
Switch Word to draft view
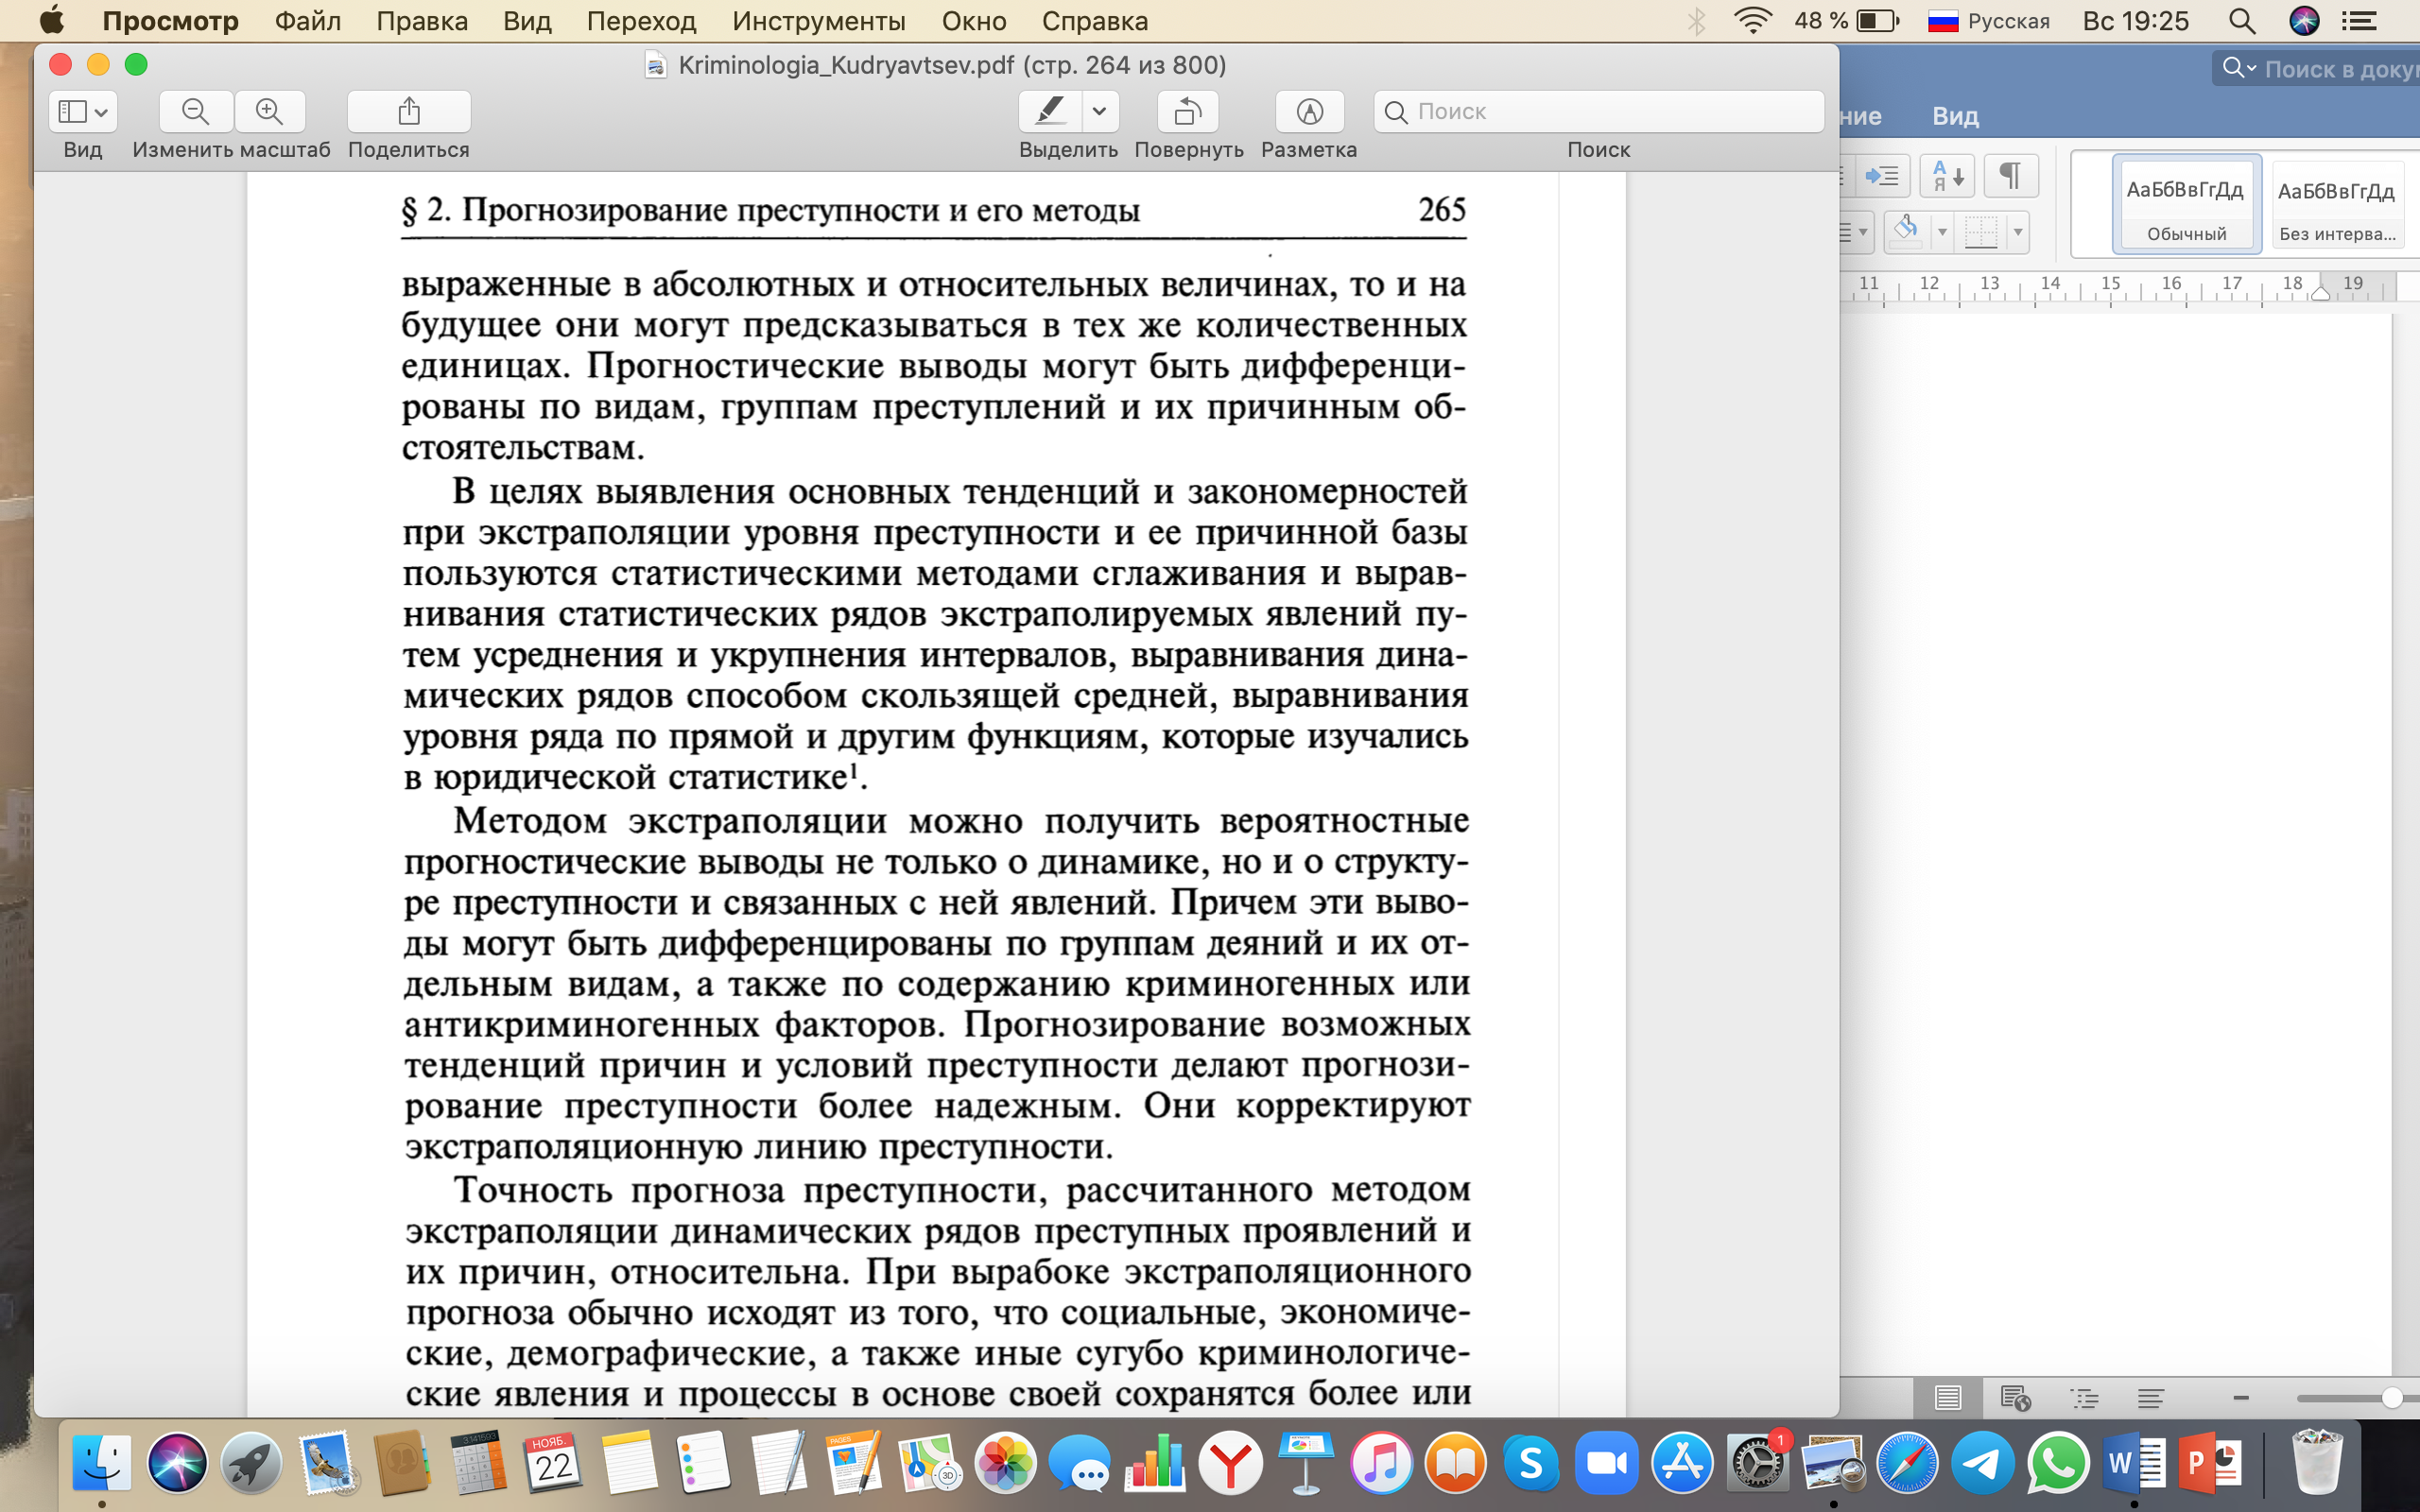click(x=2151, y=1398)
